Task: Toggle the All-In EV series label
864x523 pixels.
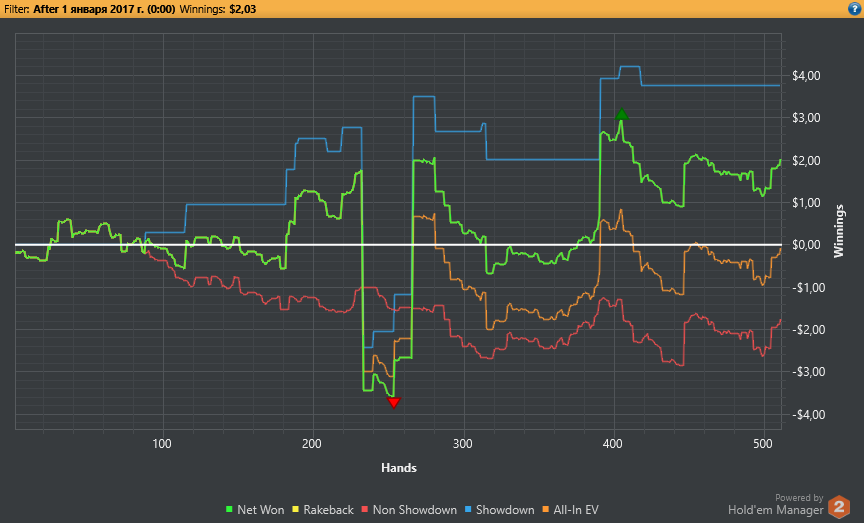Action: pyautogui.click(x=576, y=510)
